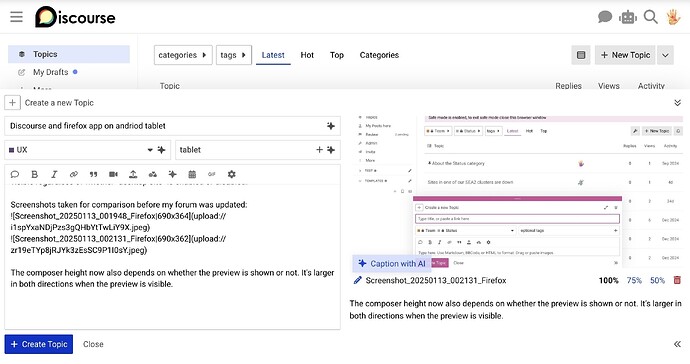This screenshot has width=690, height=364.
Task: Click the composer icon between upload and AI sparkle
Action: (153, 174)
